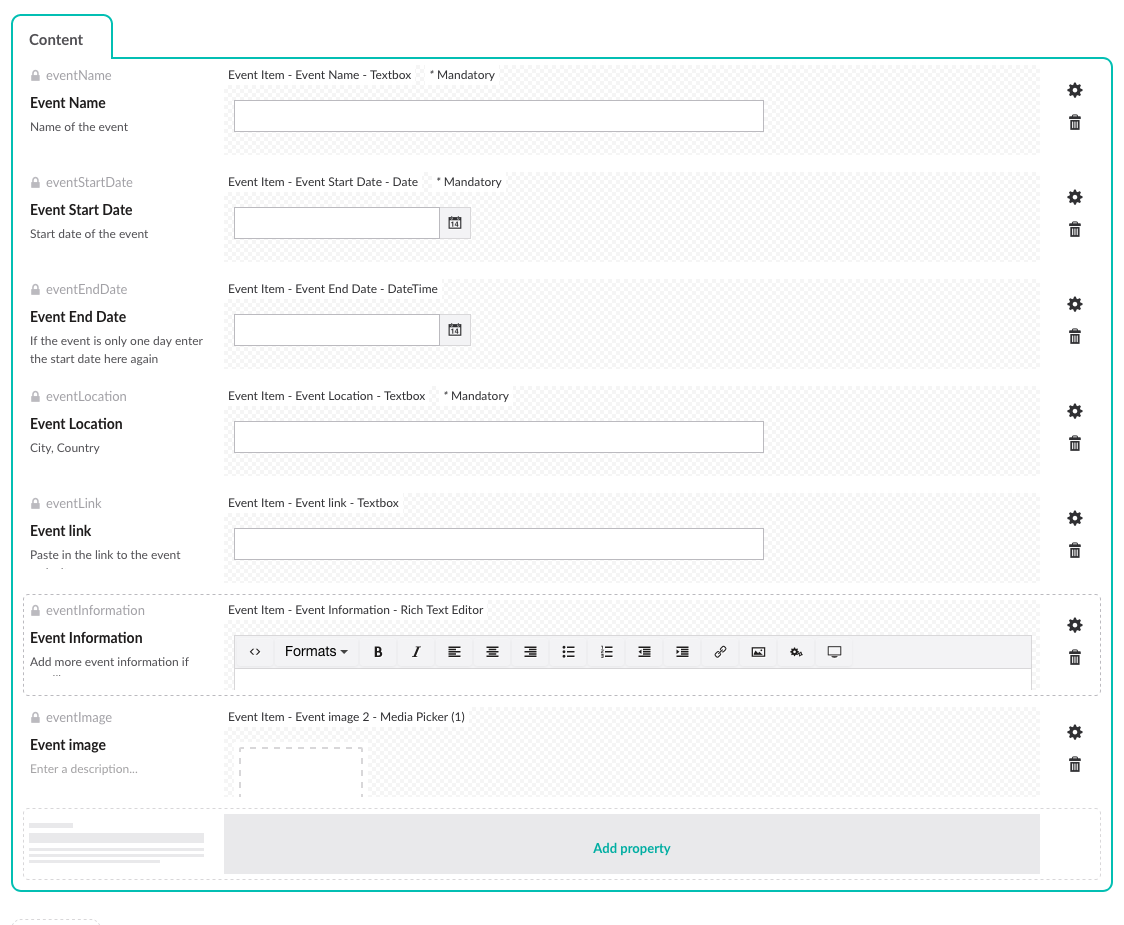Open settings gear for Event image property
This screenshot has height=925, width=1124.
[1075, 732]
